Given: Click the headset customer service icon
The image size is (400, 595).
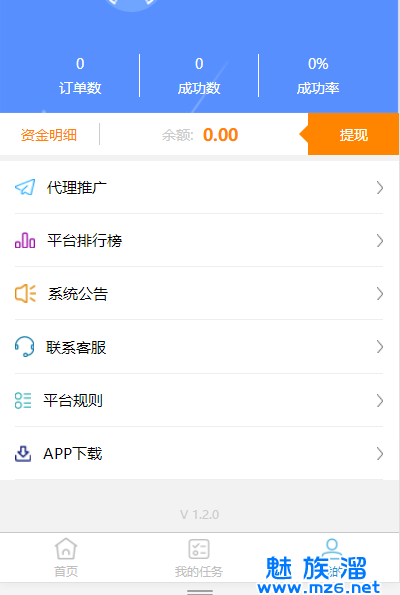Looking at the screenshot, I should click(x=25, y=347).
